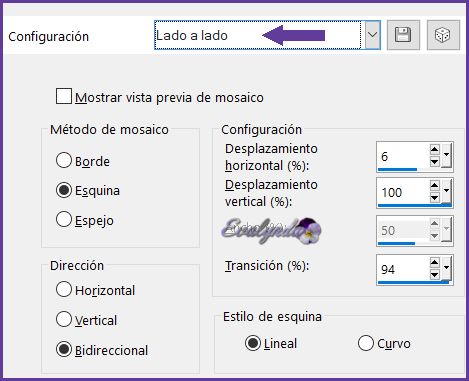Open vertical displacement slider popup arrow
469x381 pixels.
click(x=446, y=191)
